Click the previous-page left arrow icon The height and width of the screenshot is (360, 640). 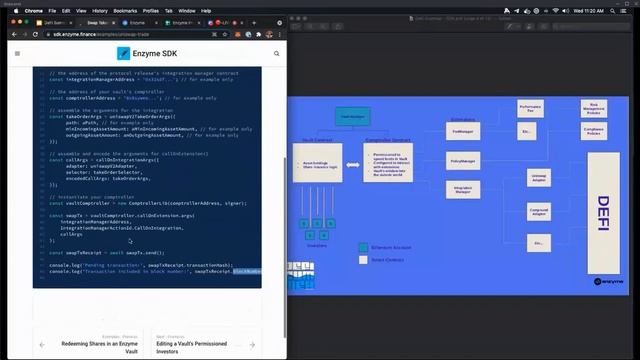42,345
